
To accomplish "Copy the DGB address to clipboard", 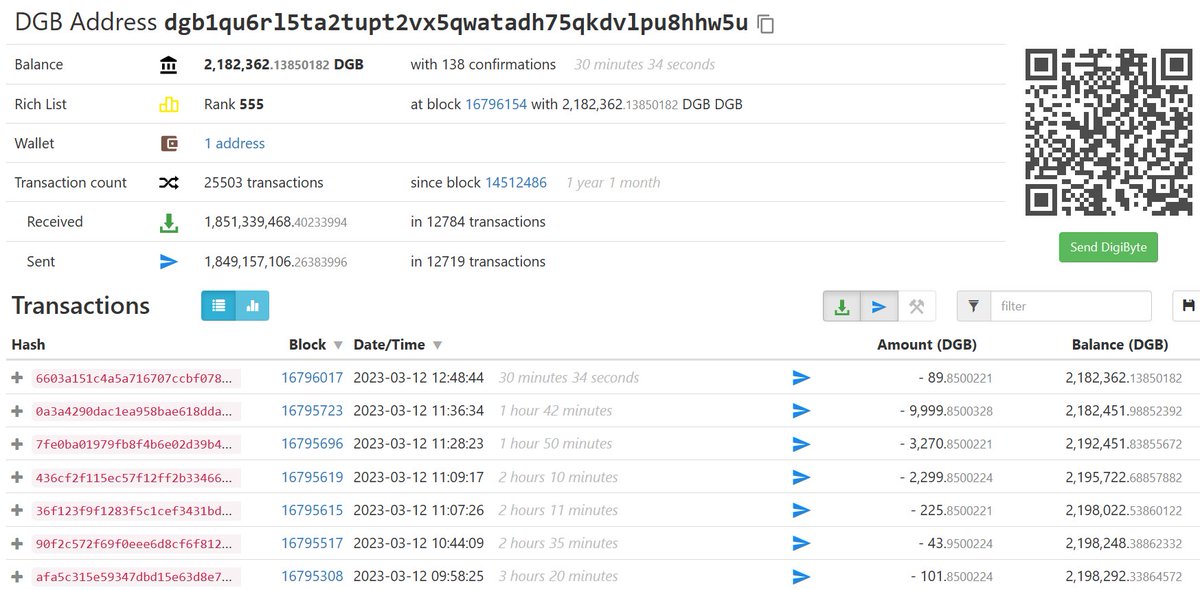I will (x=766, y=24).
